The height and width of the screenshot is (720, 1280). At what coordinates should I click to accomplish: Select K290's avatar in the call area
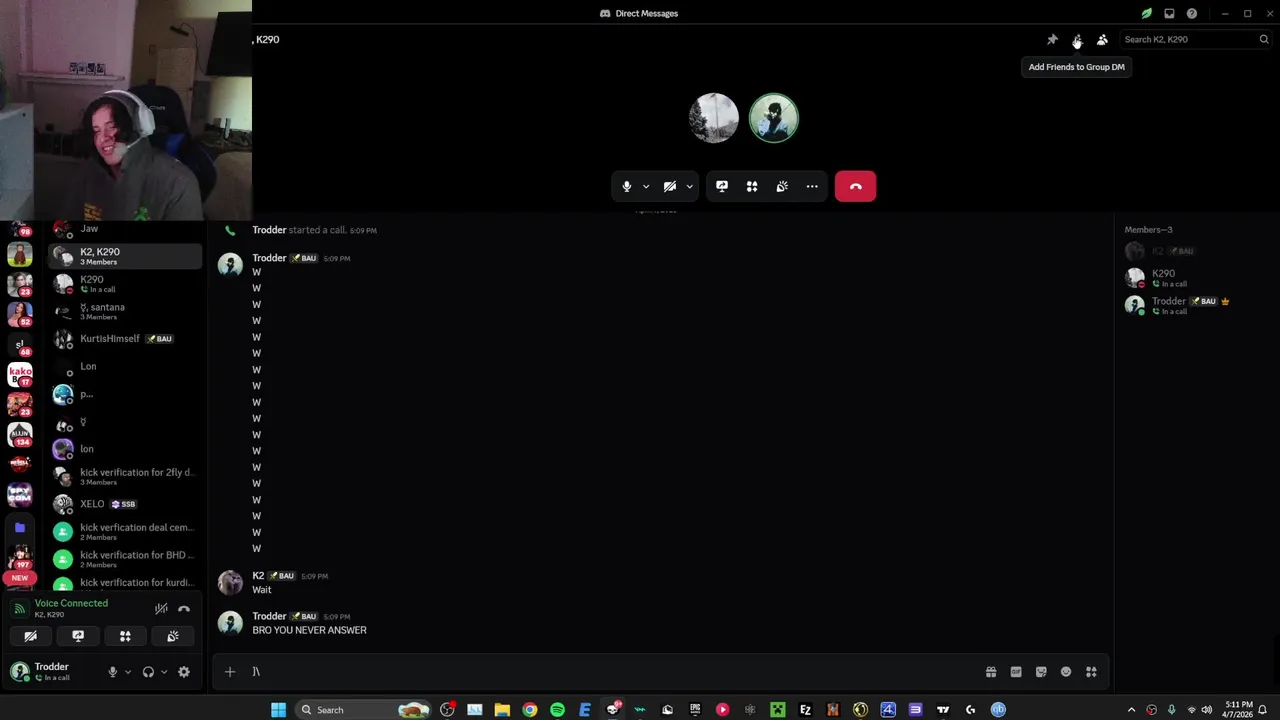(714, 118)
